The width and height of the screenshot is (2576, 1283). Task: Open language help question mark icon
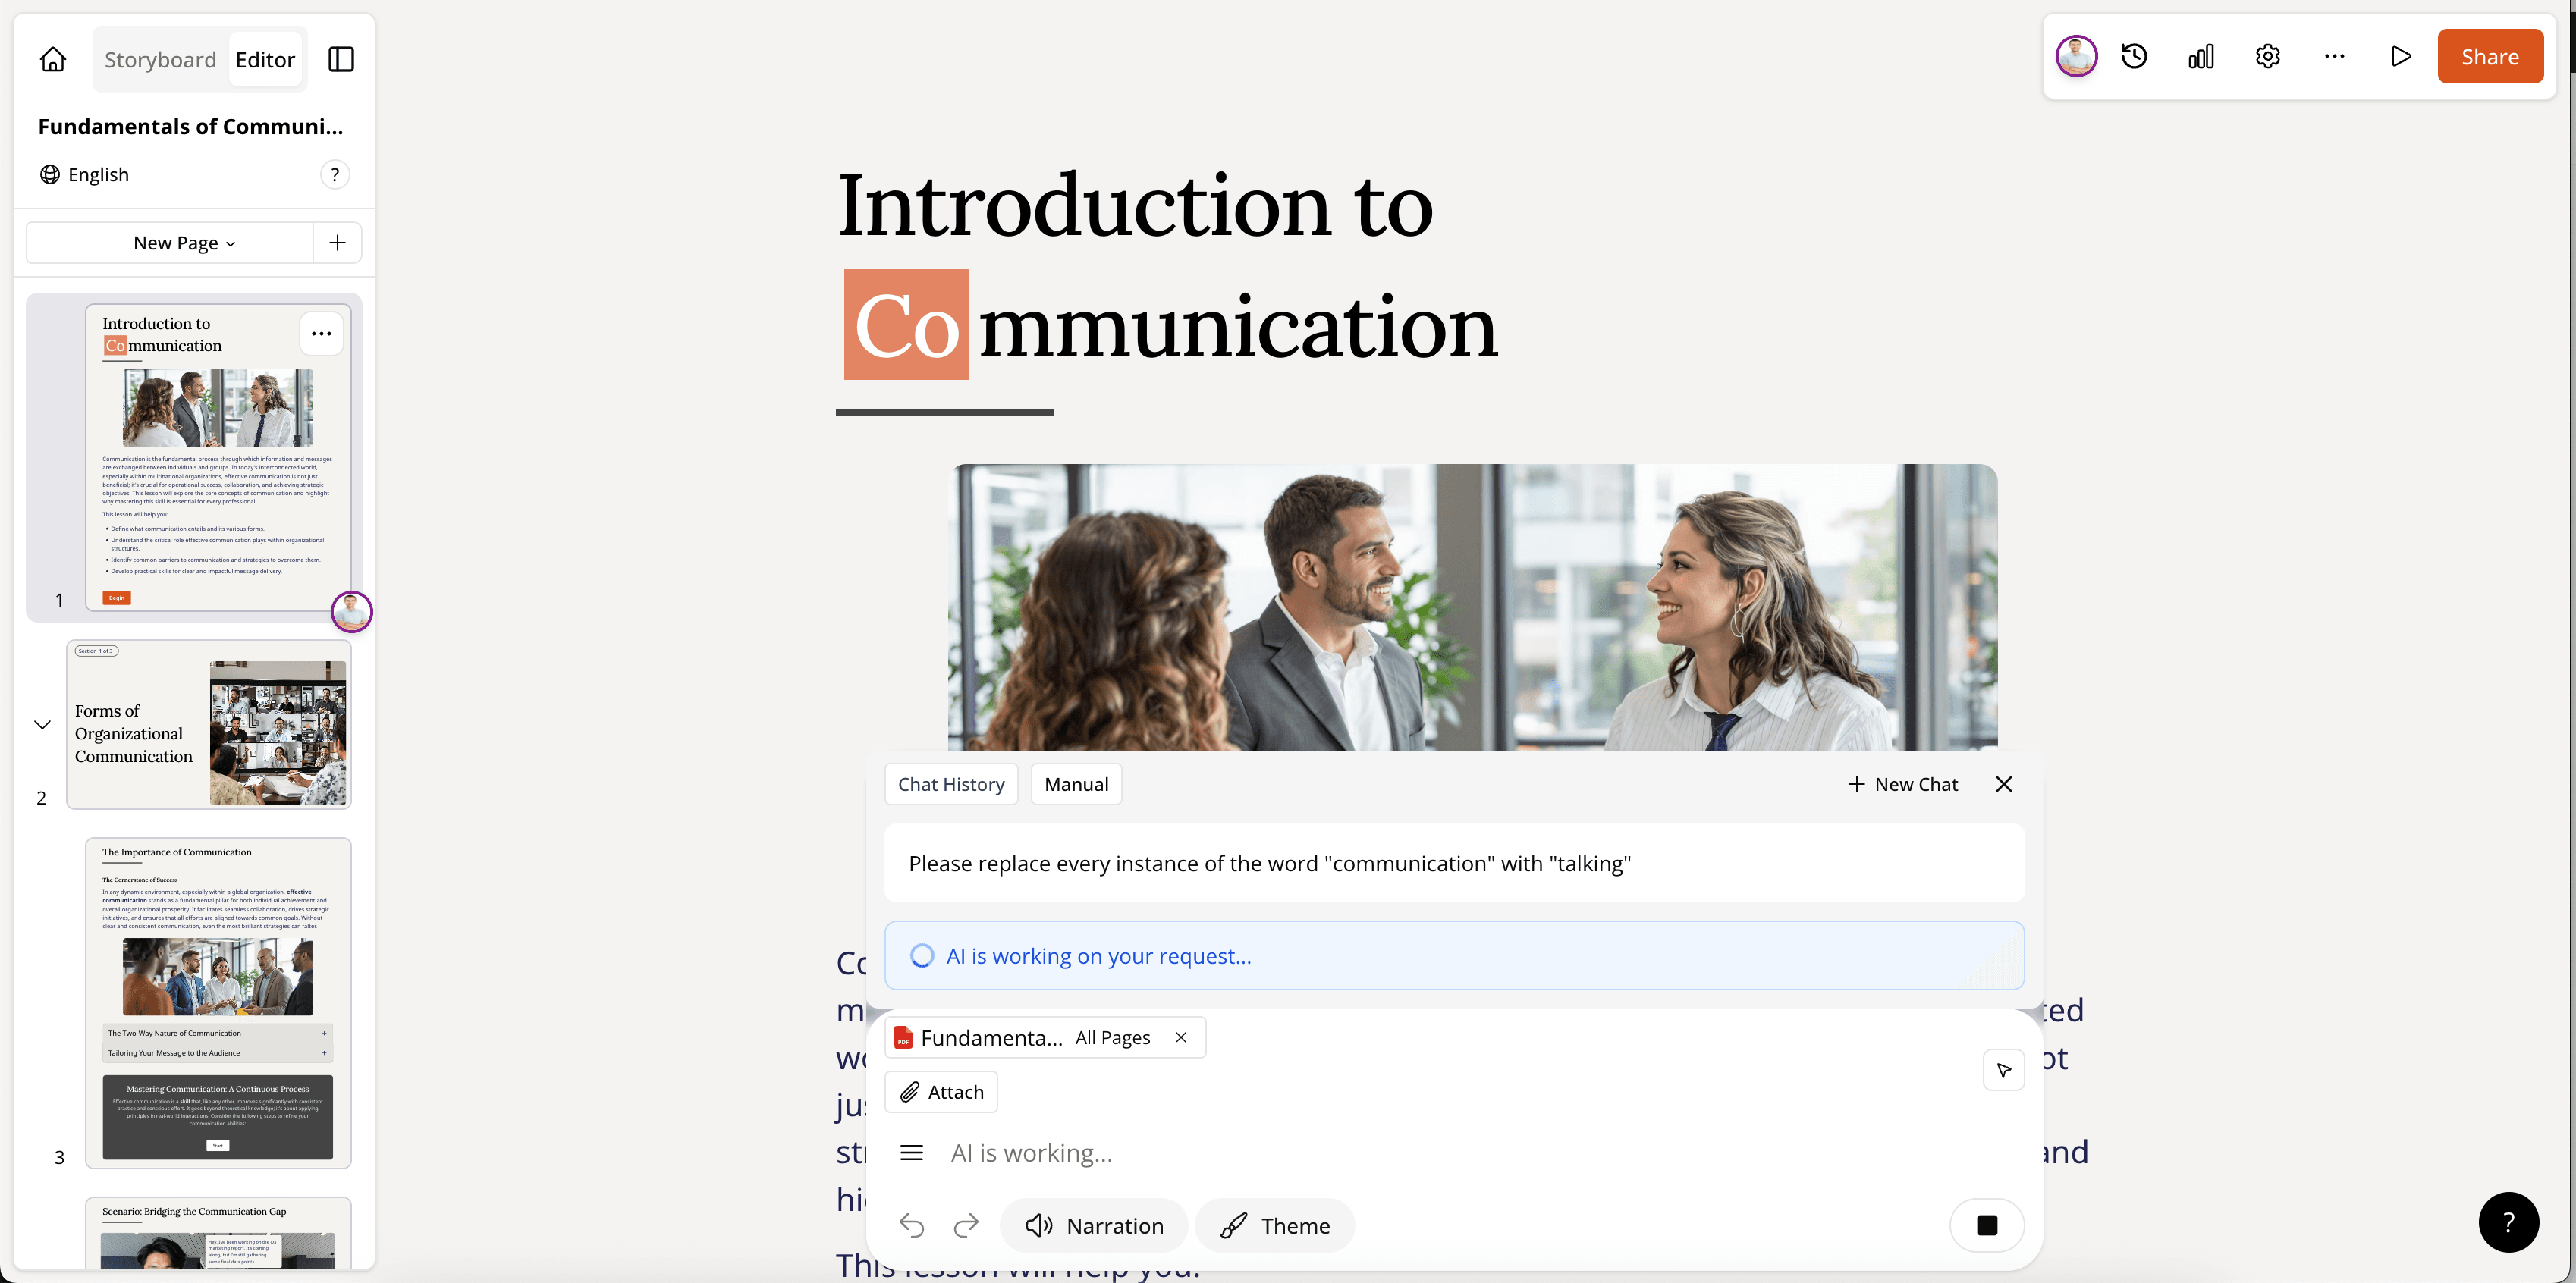click(335, 175)
